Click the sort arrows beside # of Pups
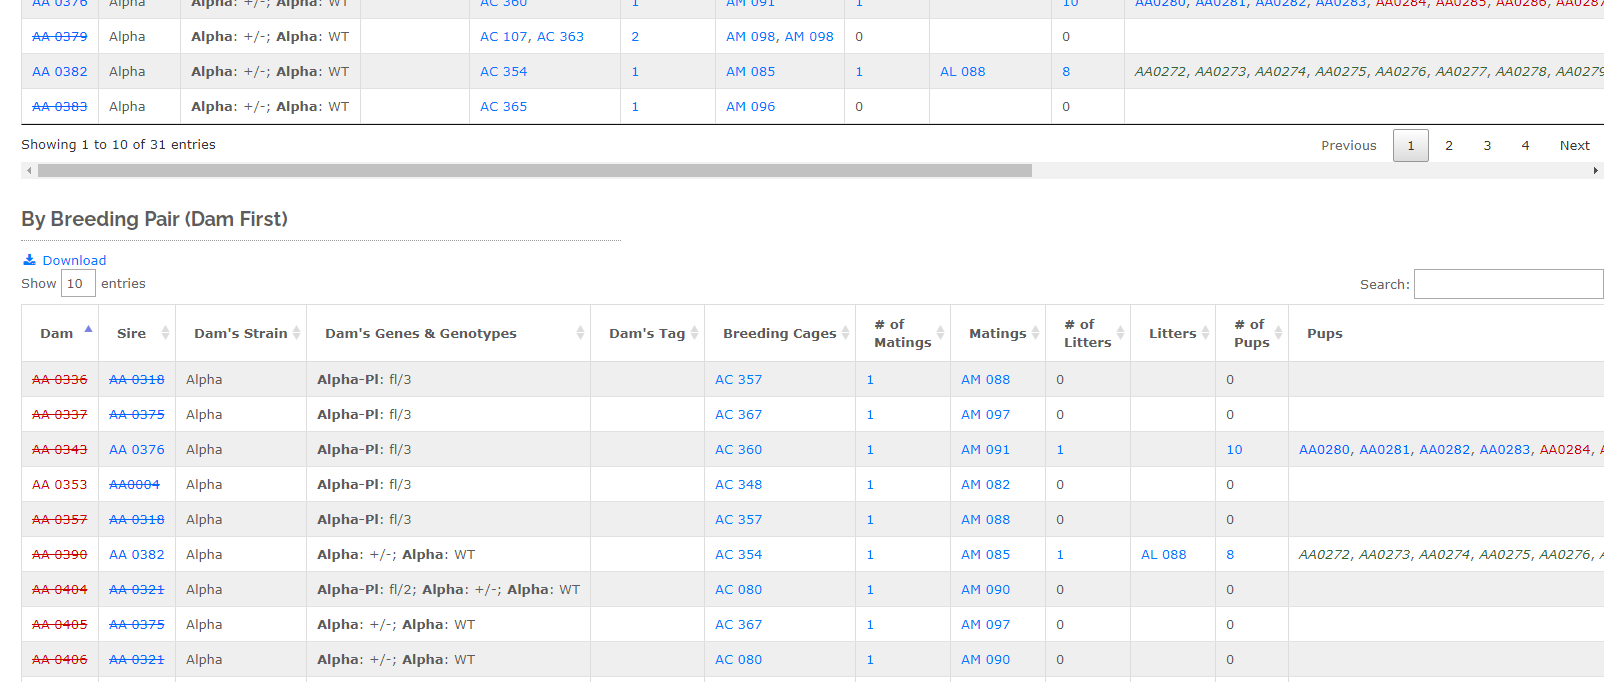 click(1278, 333)
